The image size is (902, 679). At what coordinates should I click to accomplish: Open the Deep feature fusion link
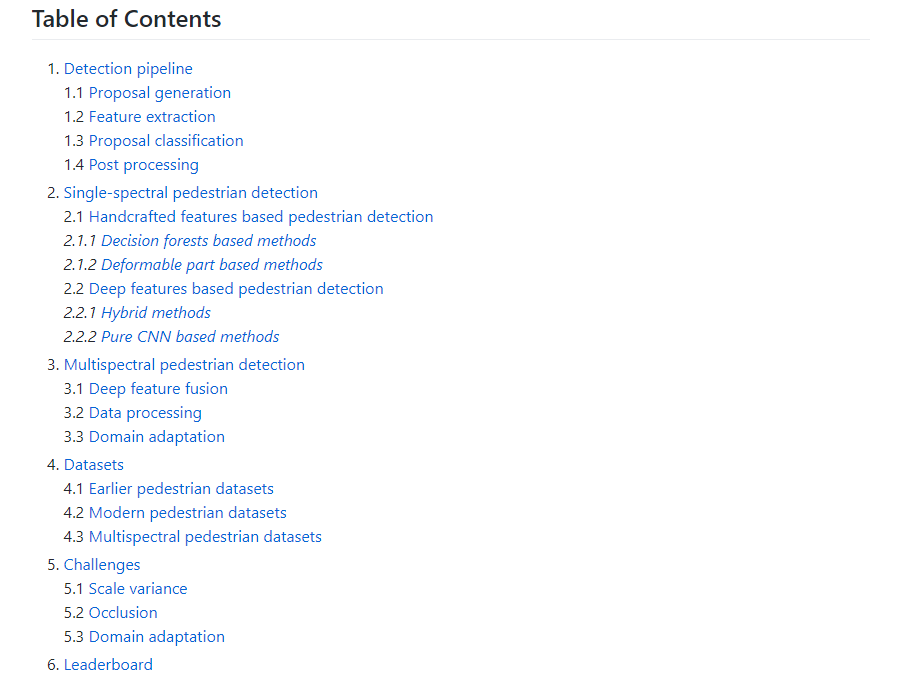[x=158, y=389]
